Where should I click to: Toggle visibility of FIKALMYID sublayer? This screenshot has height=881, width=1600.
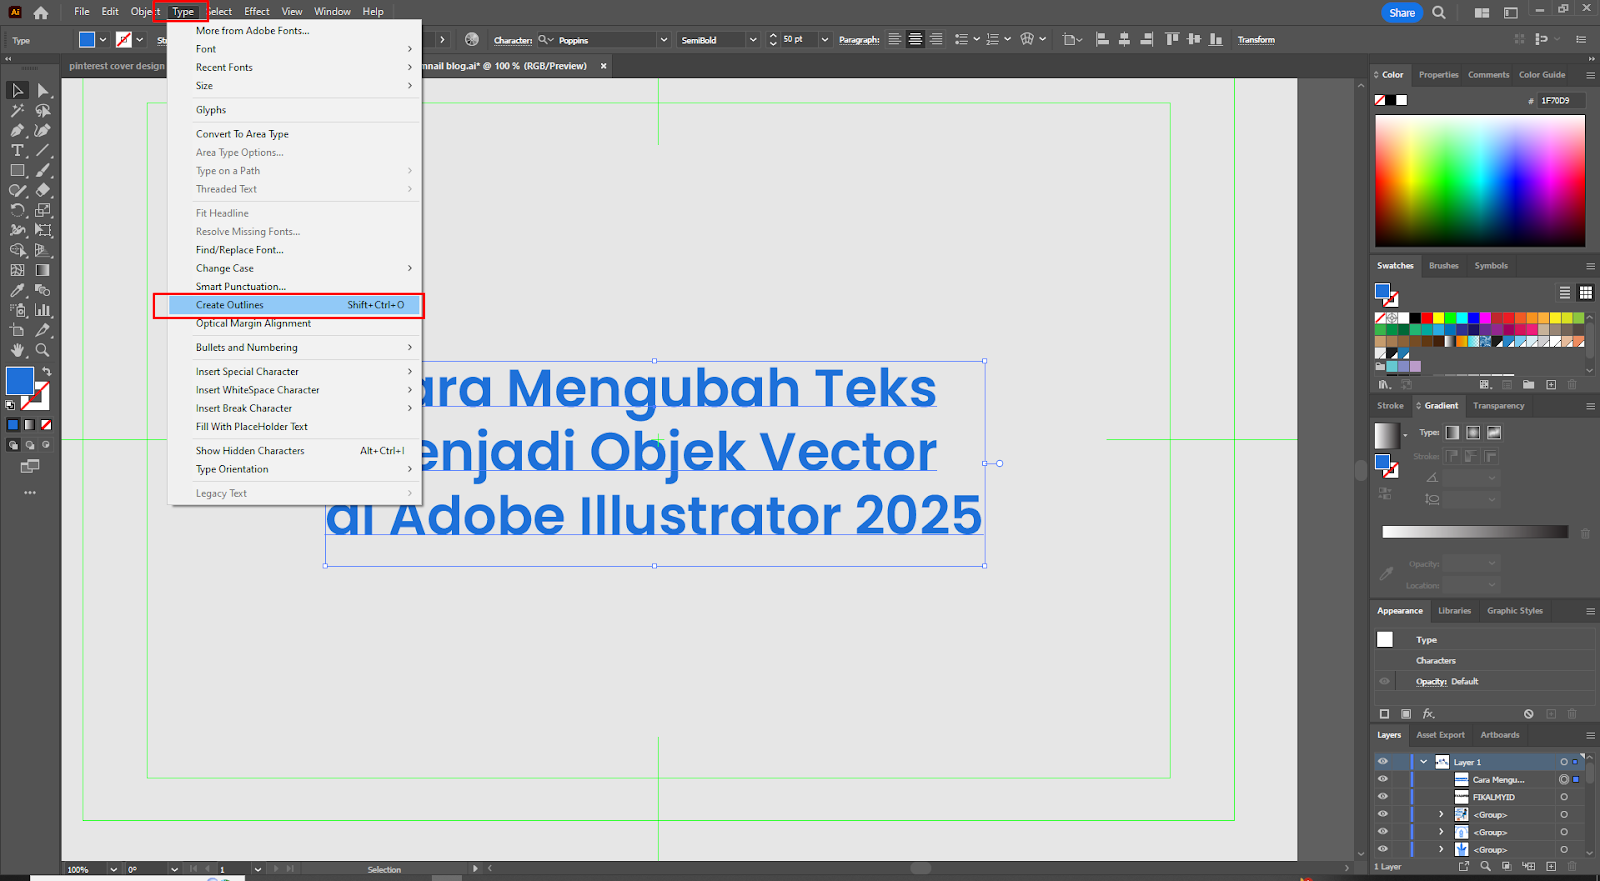pos(1383,797)
